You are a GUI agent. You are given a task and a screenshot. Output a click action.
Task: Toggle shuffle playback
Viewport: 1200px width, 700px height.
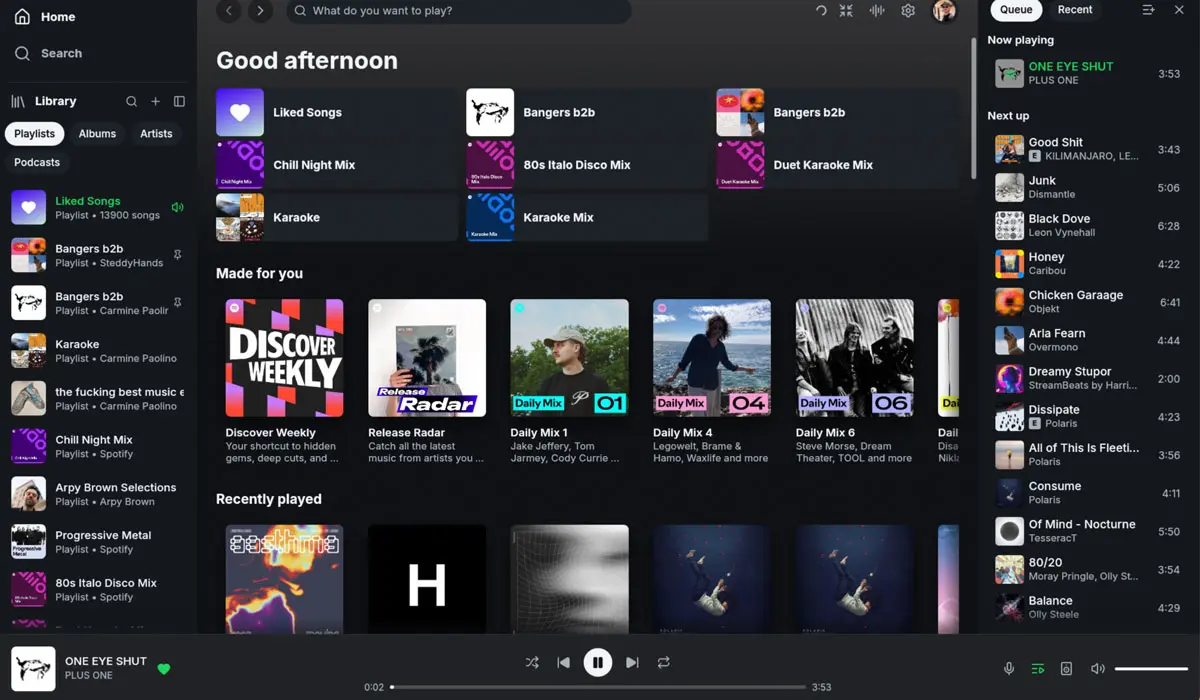532,662
